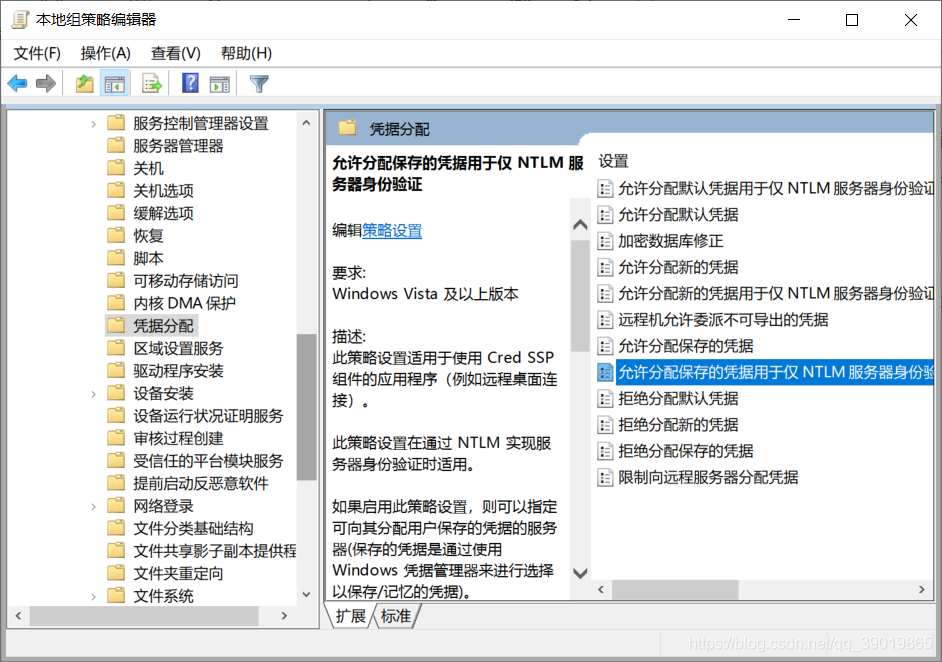Click the app icon in the title bar
Screen dimensions: 942x662
(20, 19)
